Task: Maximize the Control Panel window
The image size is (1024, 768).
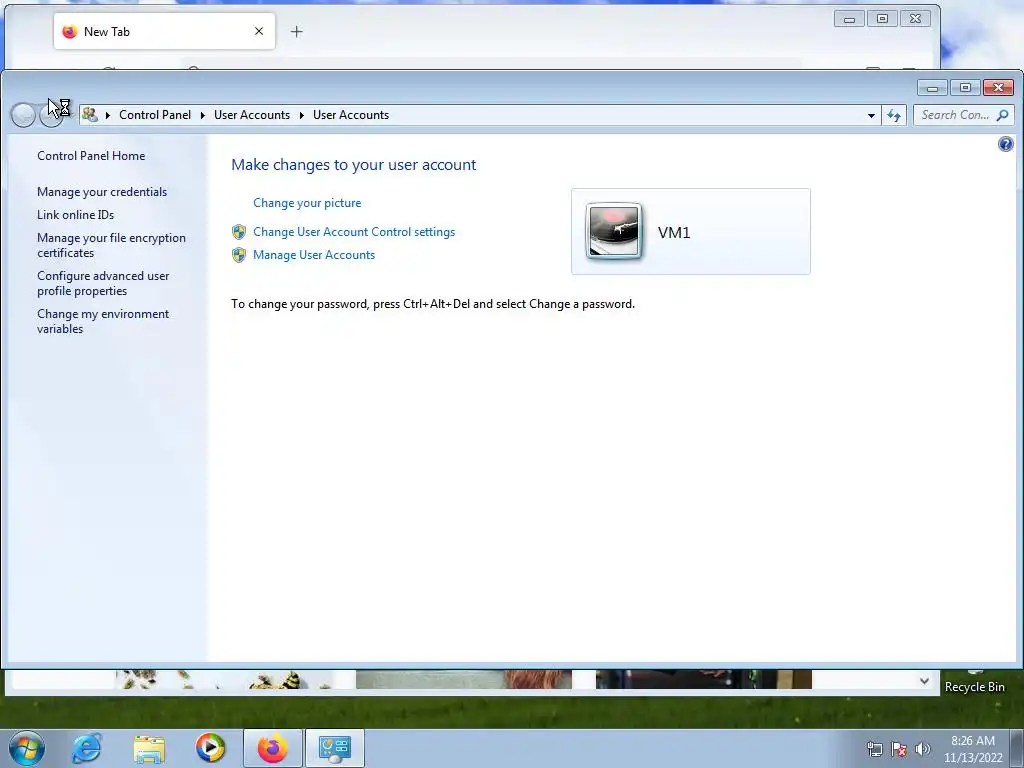Action: point(965,88)
